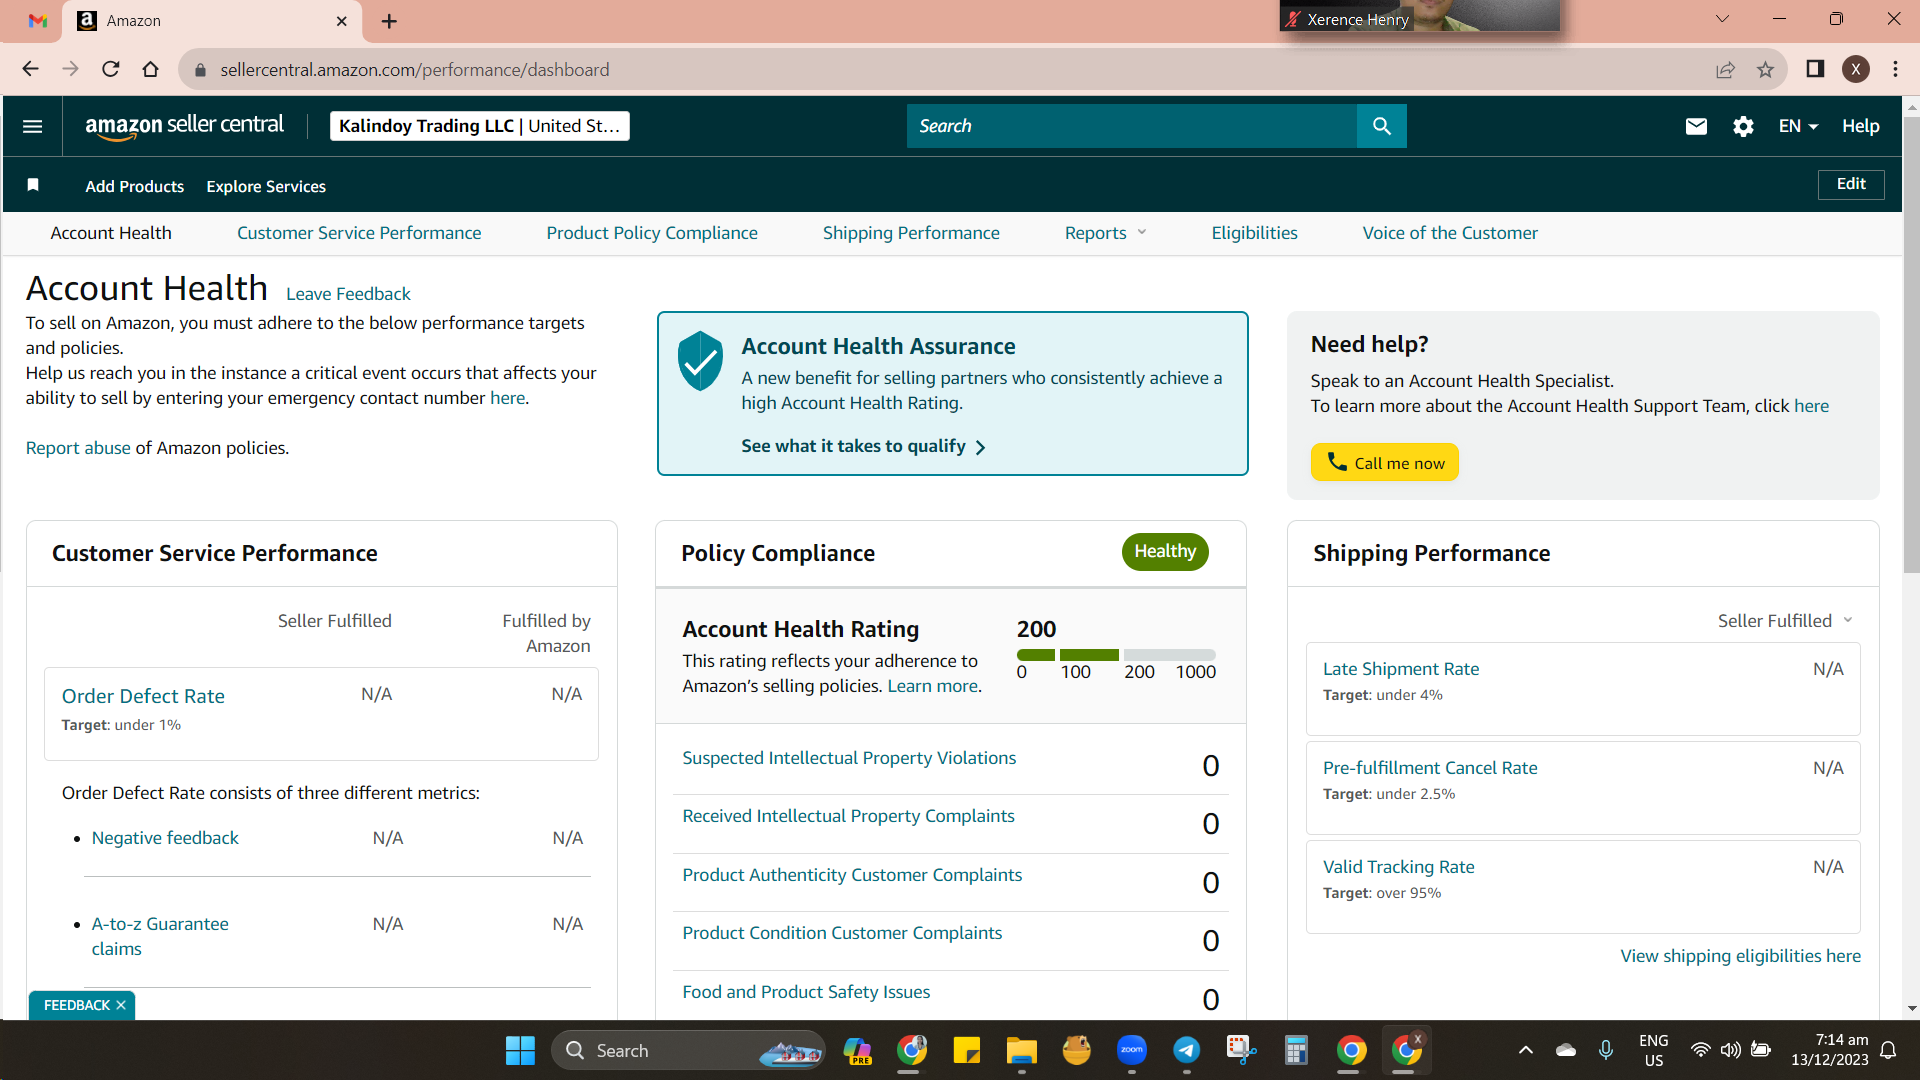Screen dimensions: 1920x1080
Task: Open Telegram from the taskbar
Action: (1187, 1050)
